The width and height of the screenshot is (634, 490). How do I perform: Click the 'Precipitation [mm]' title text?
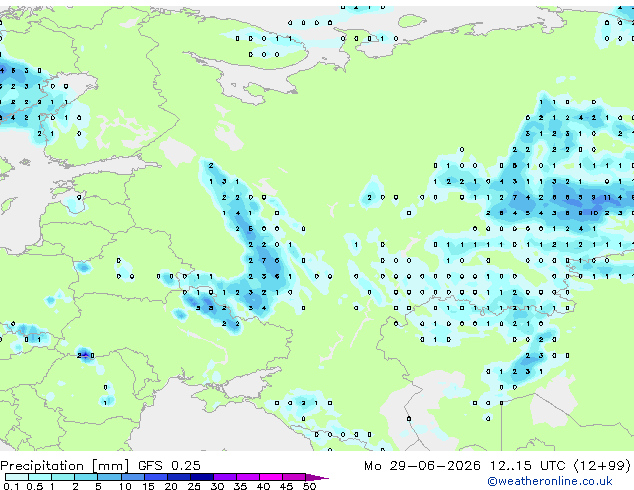coord(65,466)
